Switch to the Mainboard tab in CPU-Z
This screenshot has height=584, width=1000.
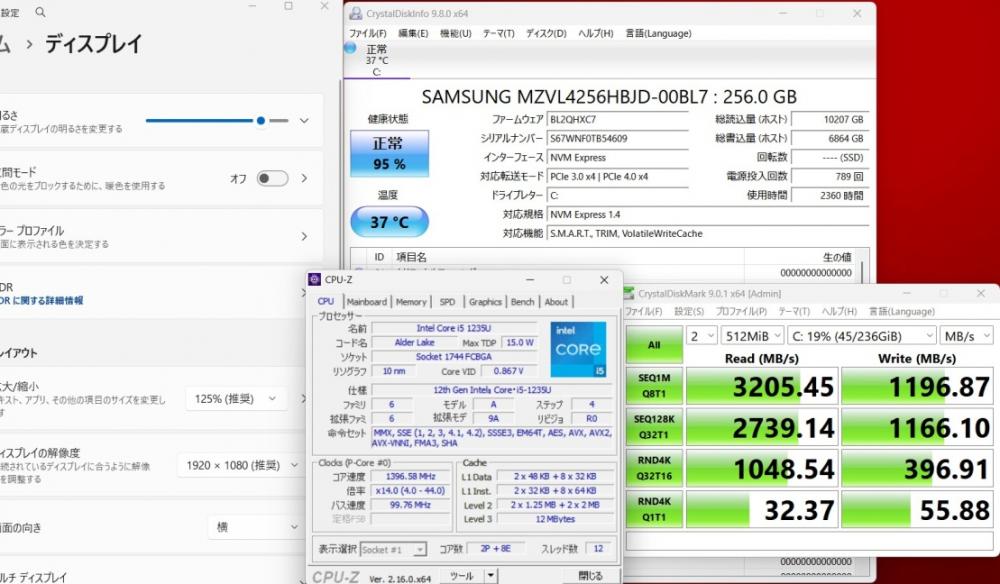(367, 302)
